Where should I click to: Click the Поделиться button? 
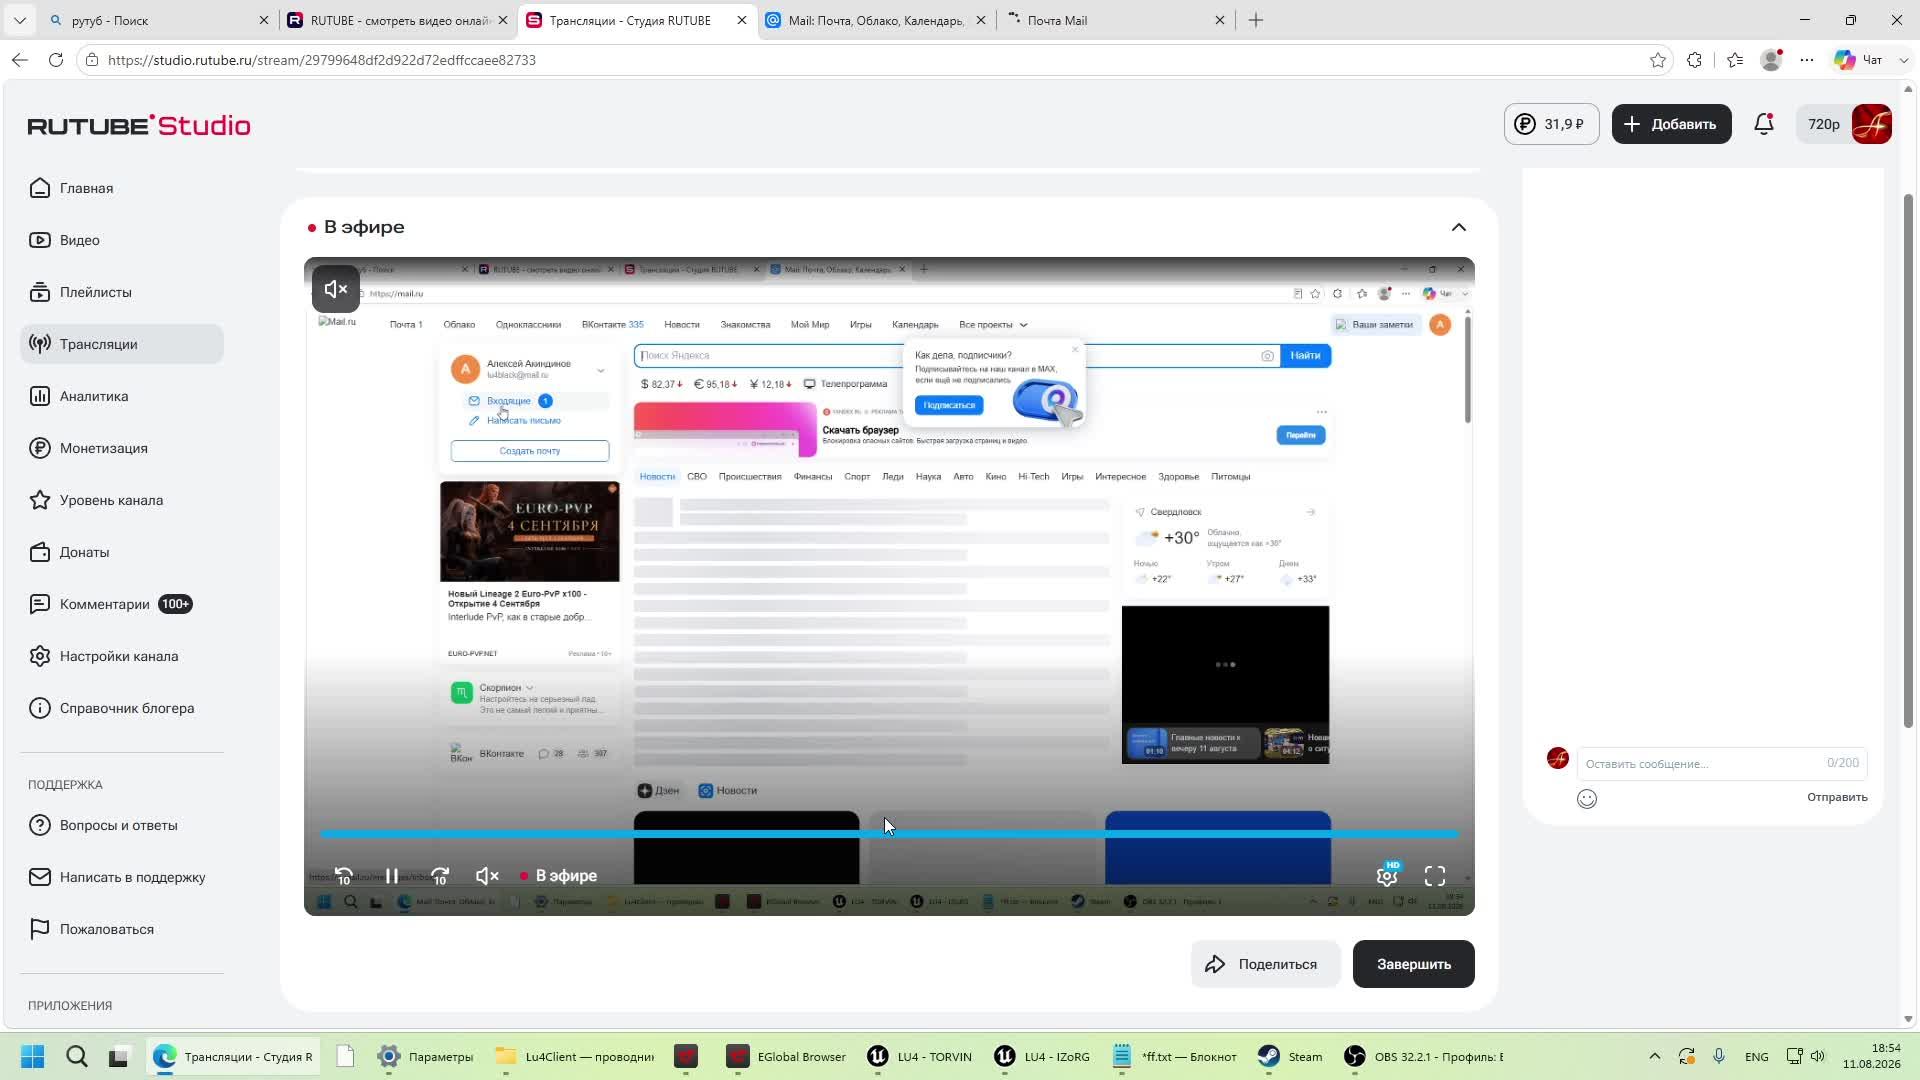point(1265,964)
